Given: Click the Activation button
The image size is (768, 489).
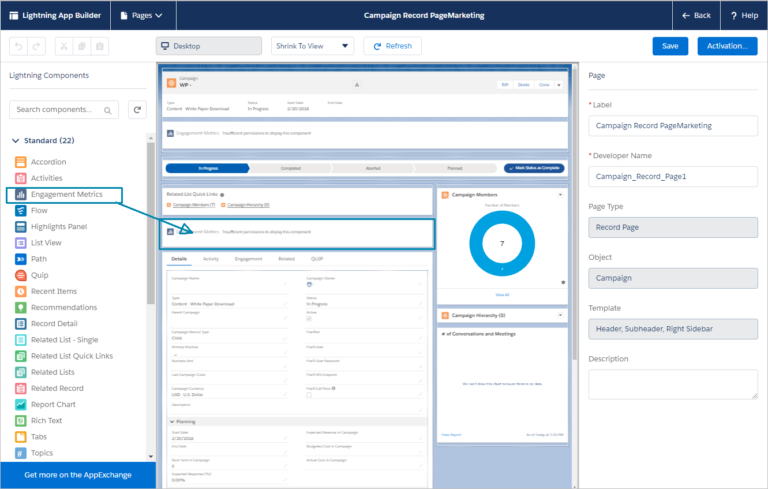Looking at the screenshot, I should (727, 46).
